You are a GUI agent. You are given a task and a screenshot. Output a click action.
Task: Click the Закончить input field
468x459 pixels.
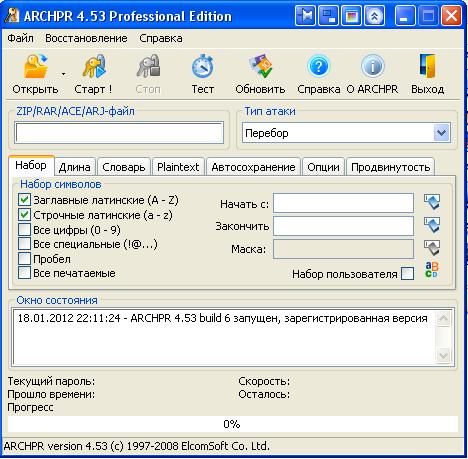344,226
